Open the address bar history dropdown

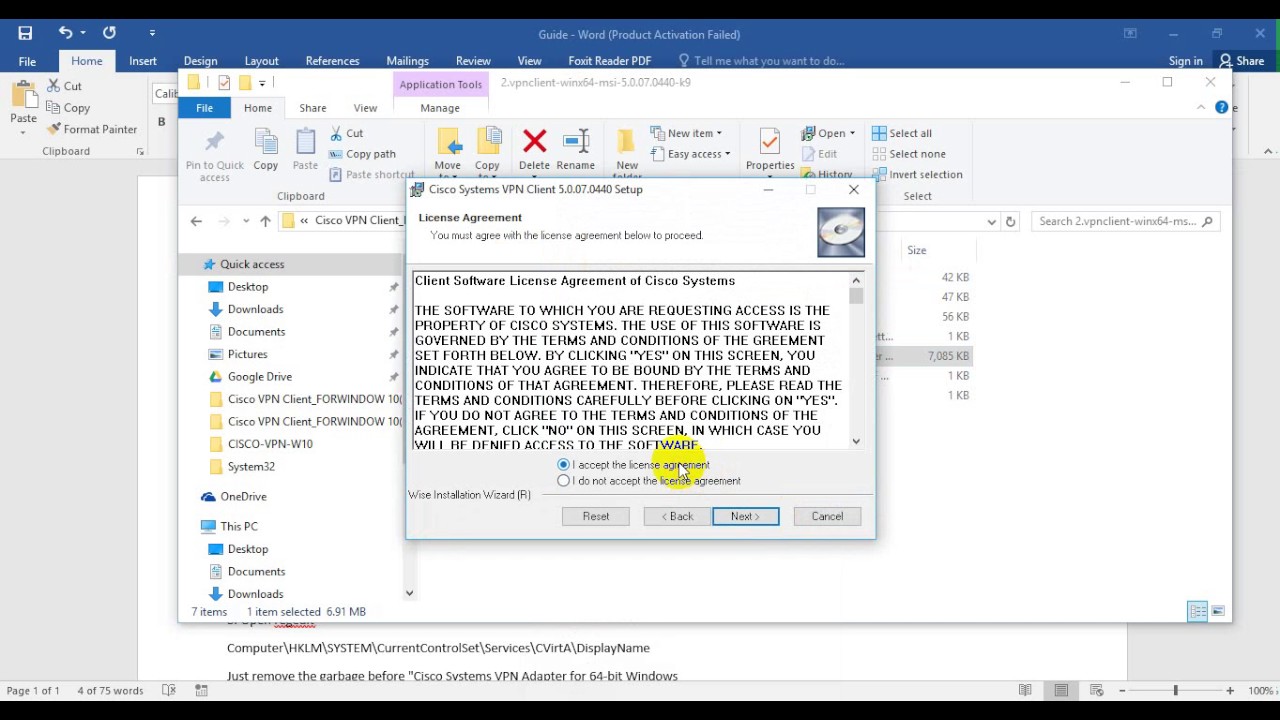(991, 221)
